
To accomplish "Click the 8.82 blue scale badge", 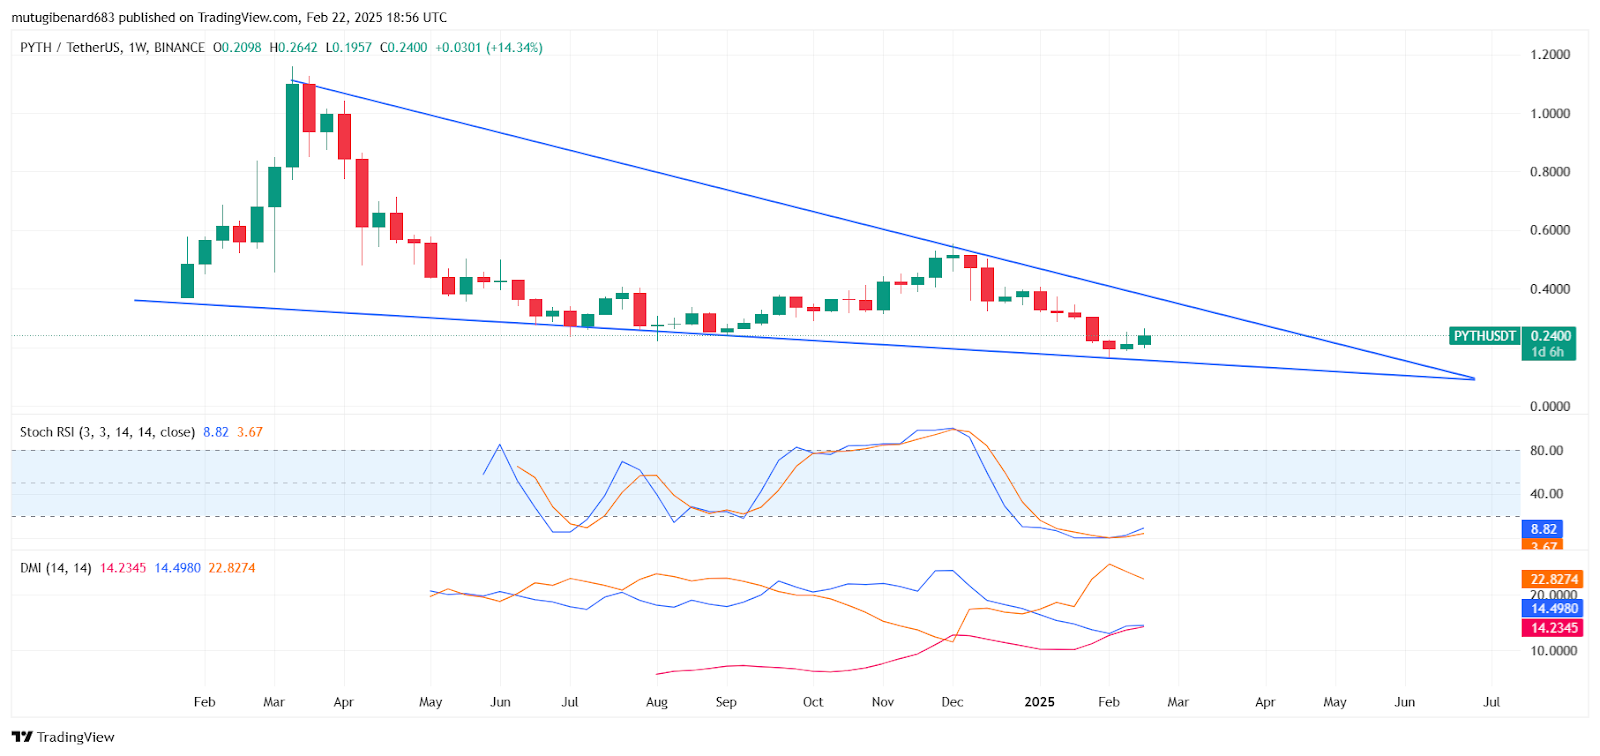I will point(1543,529).
